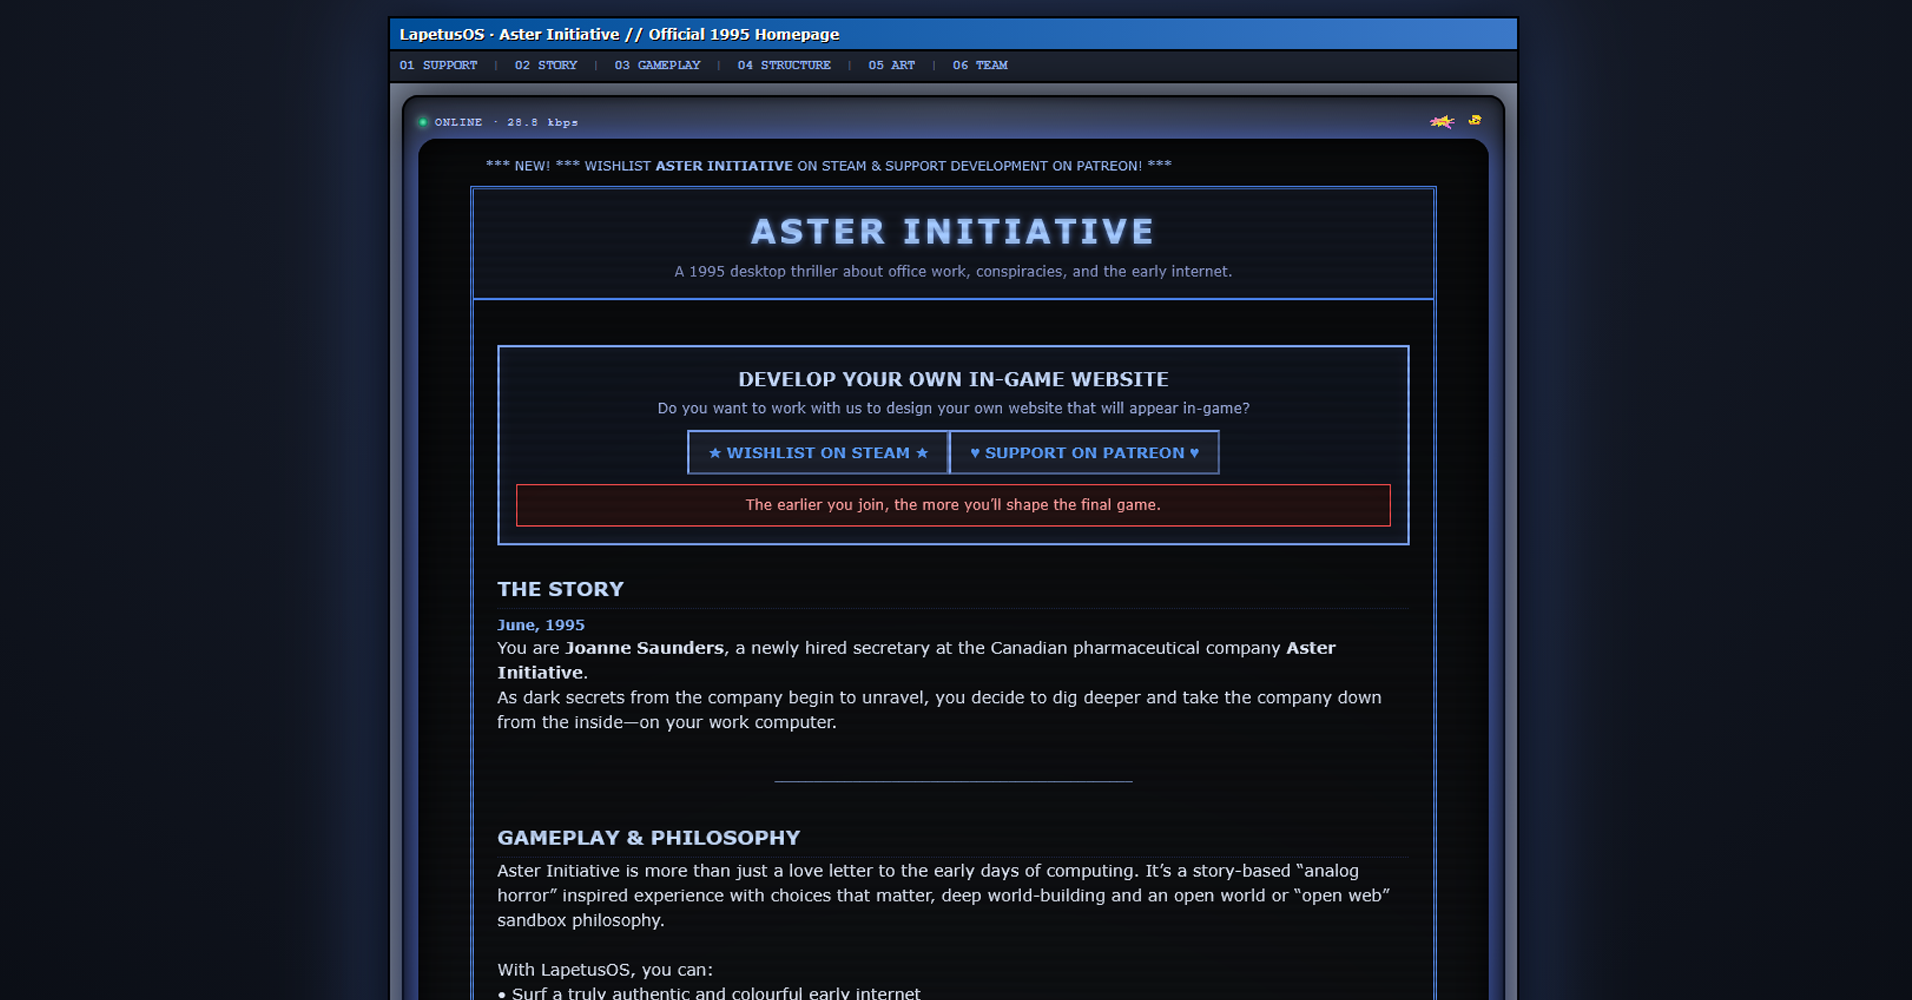Click the 'Do you want to work with us' line
Image resolution: width=1912 pixels, height=1000 pixels.
[x=953, y=408]
